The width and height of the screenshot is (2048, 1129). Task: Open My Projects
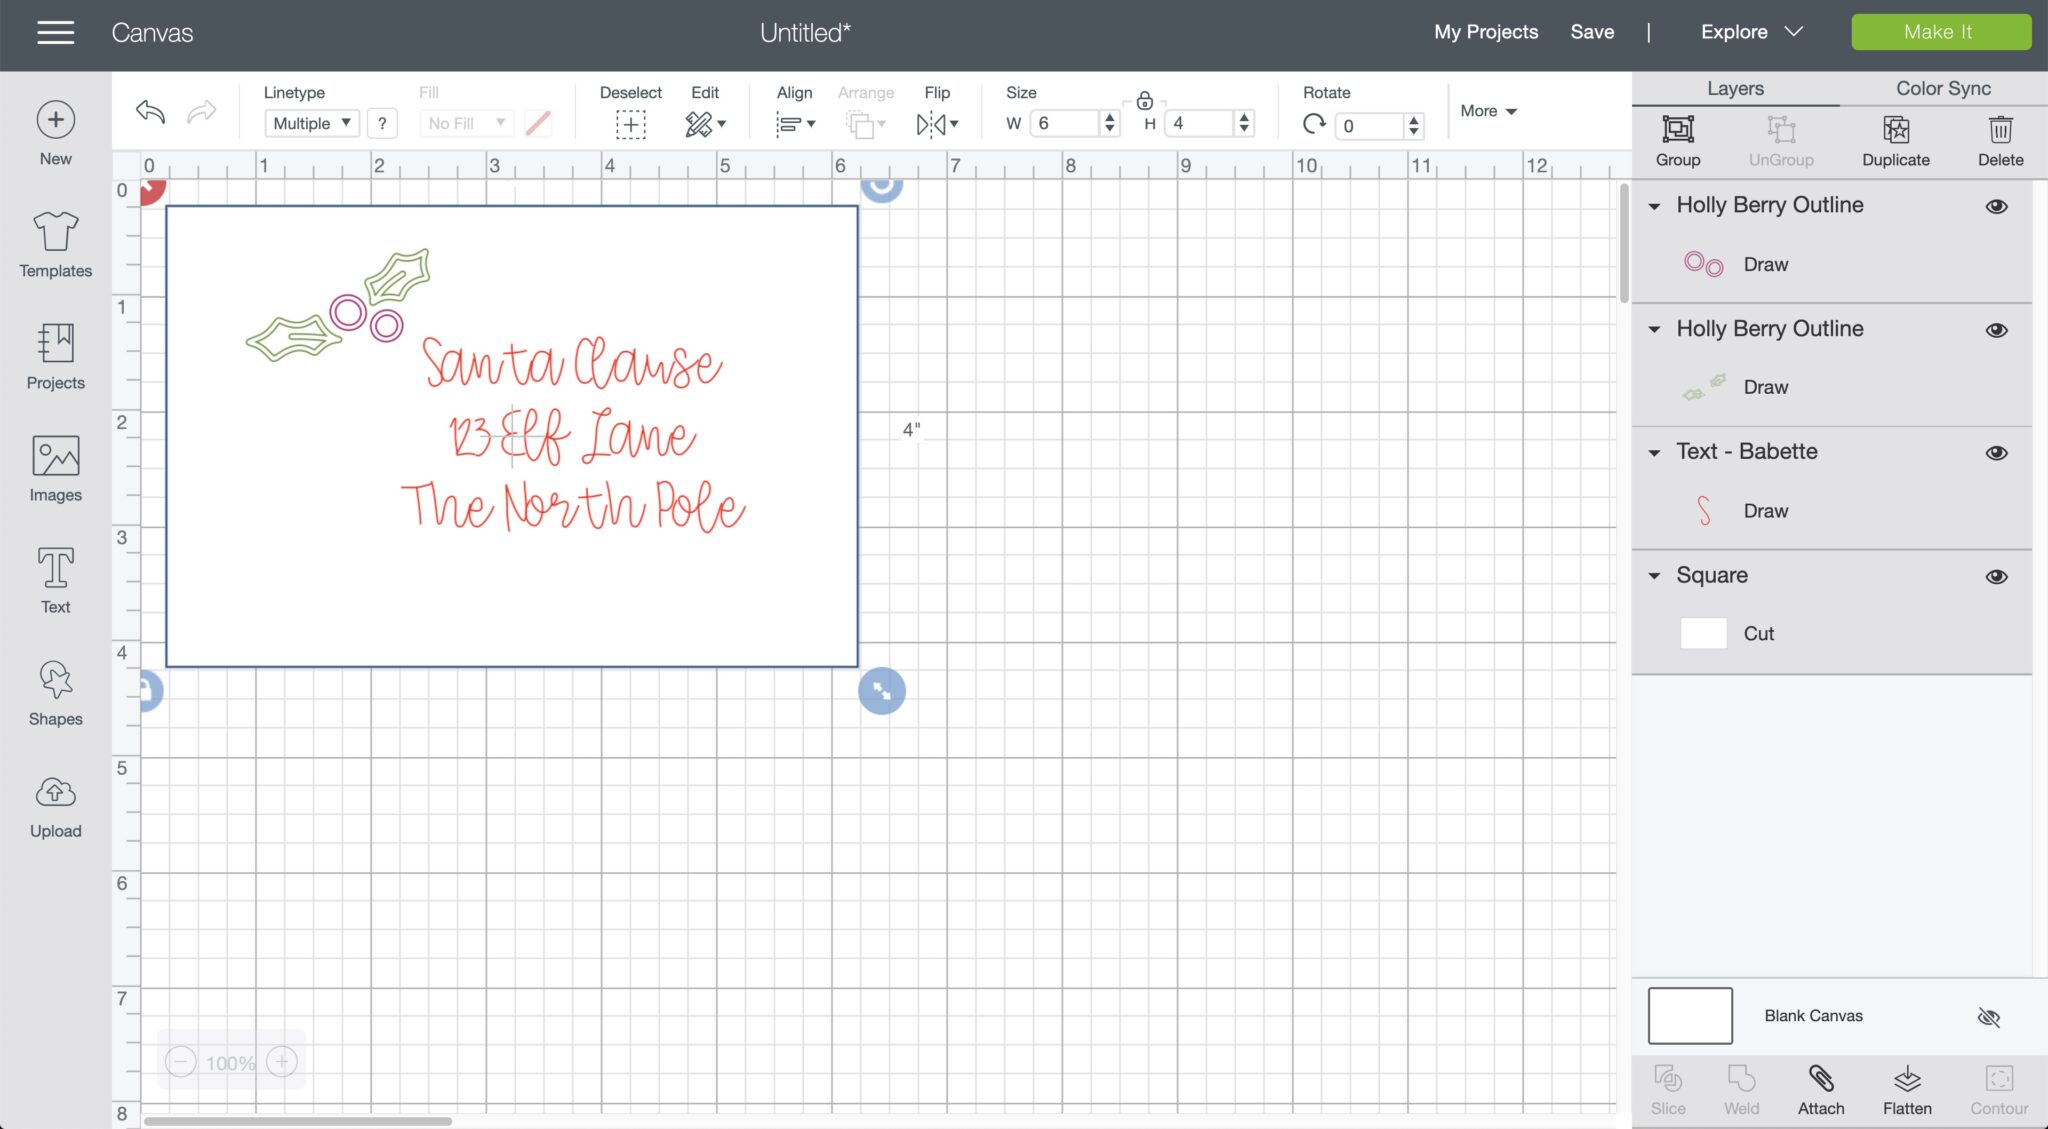tap(1485, 32)
